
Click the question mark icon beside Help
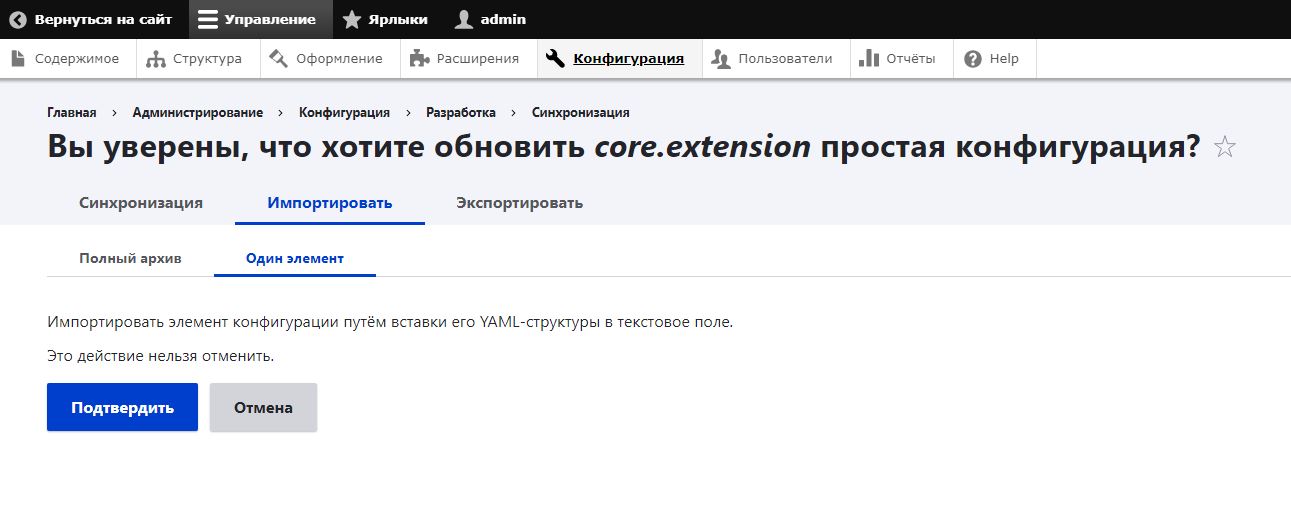(x=973, y=59)
